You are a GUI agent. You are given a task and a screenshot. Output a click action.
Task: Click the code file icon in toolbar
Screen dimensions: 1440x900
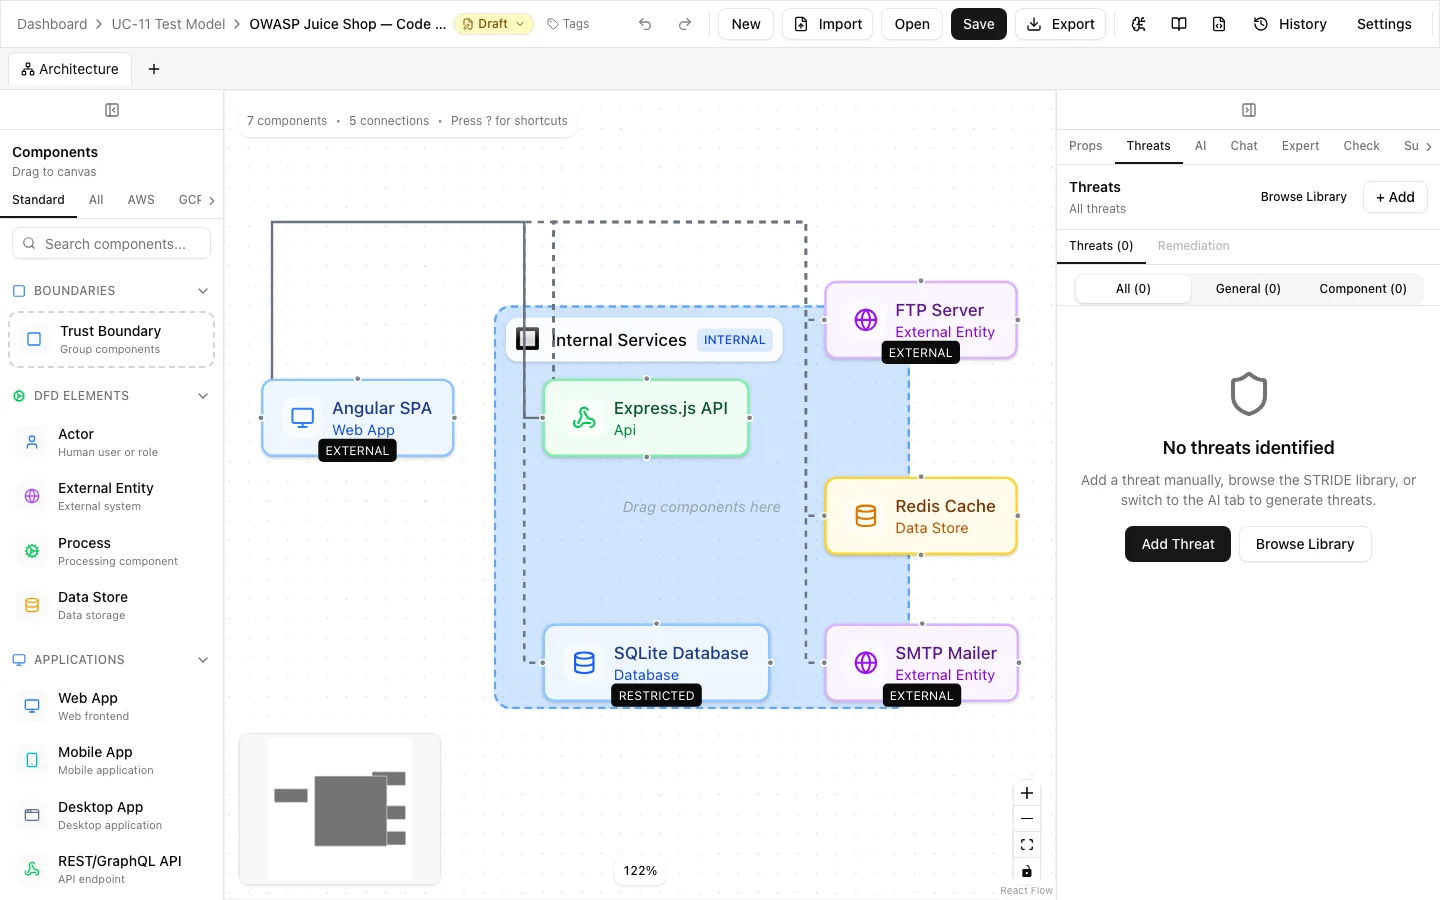[1219, 24]
